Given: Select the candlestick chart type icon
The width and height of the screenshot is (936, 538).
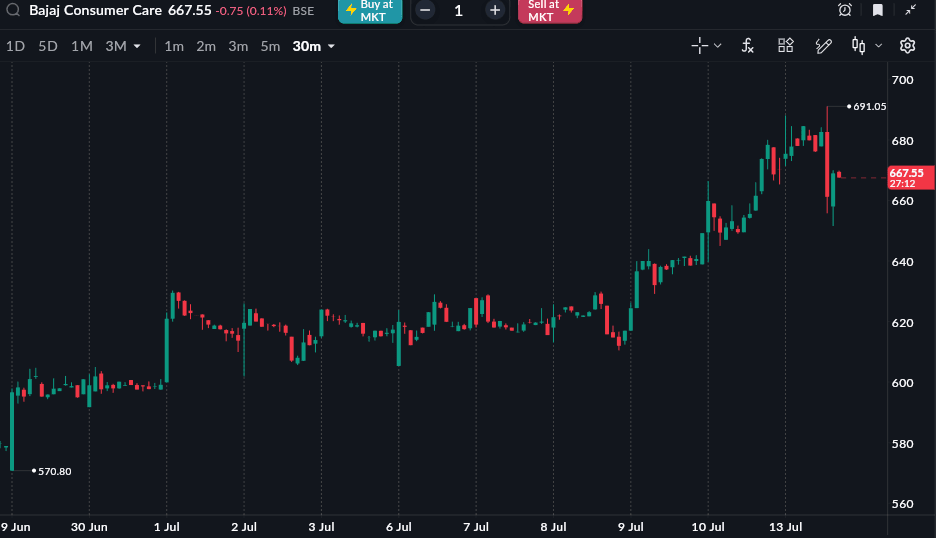Looking at the screenshot, I should [x=858, y=45].
